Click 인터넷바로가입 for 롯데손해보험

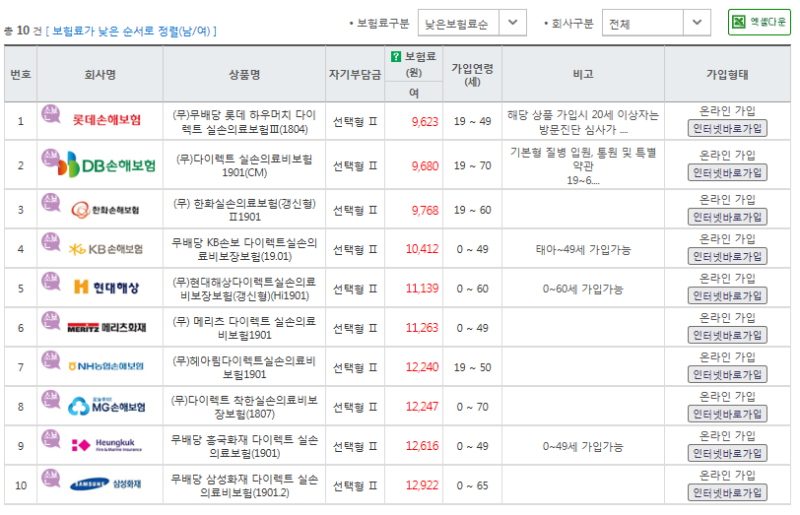coord(727,129)
